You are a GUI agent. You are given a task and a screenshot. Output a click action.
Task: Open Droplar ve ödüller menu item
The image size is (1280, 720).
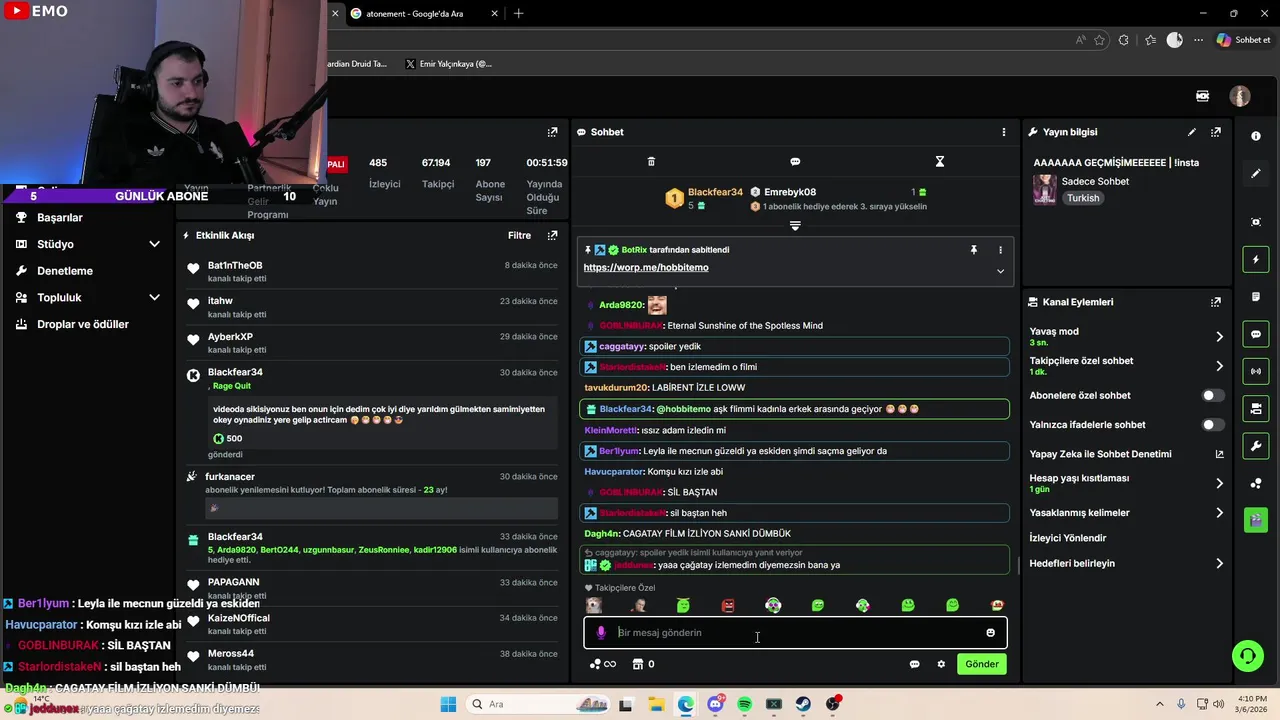pyautogui.click(x=83, y=325)
